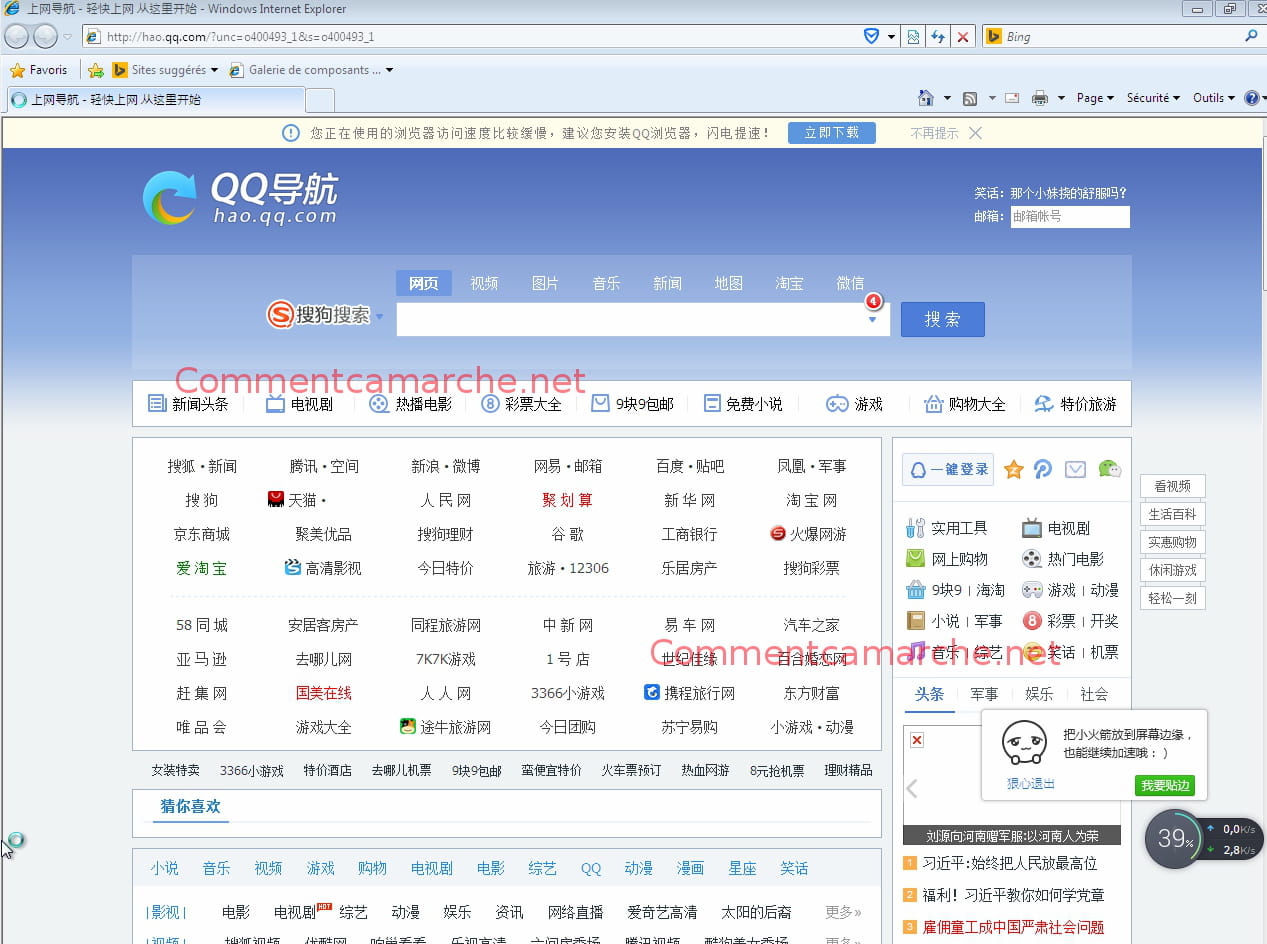Click the 邮箱帐号 input field

(1070, 216)
